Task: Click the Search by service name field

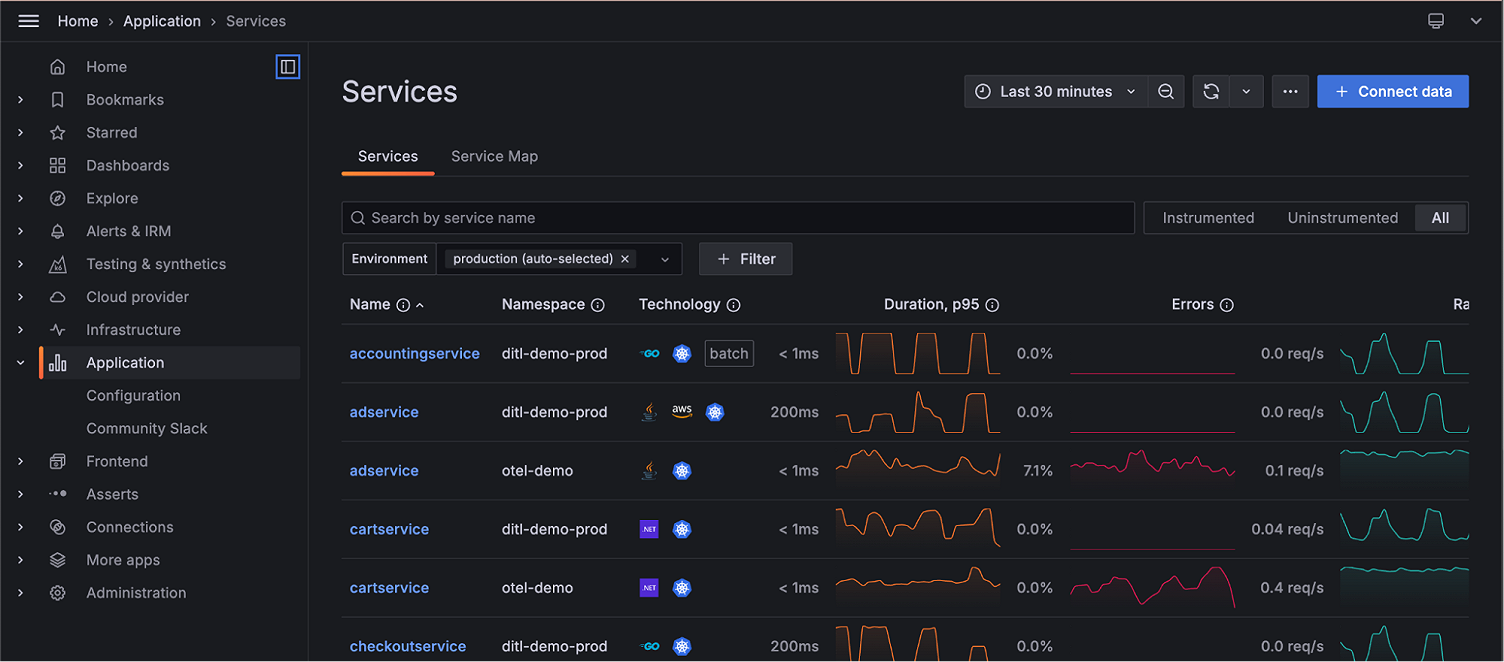Action: [x=738, y=218]
